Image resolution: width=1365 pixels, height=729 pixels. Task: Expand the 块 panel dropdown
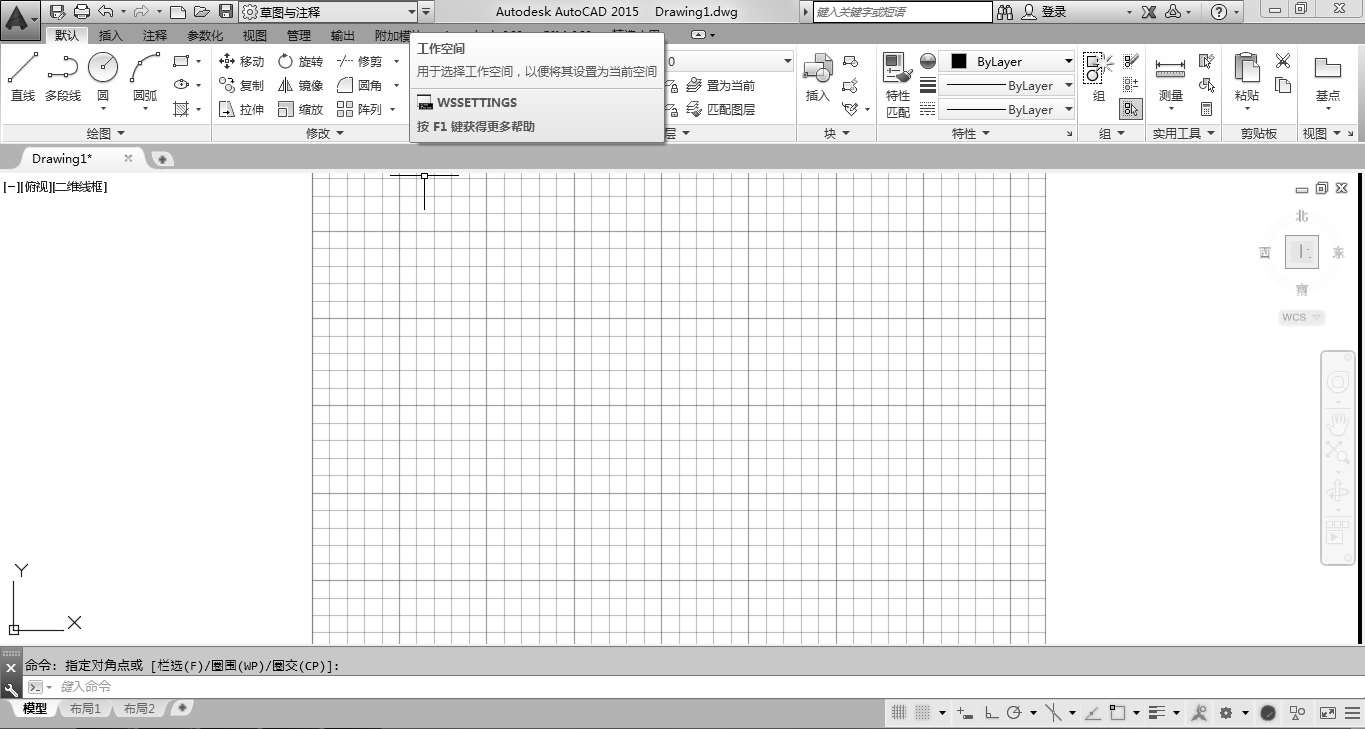(x=836, y=133)
